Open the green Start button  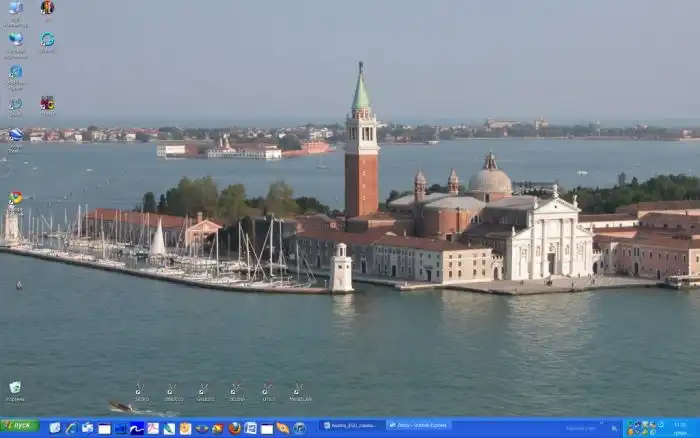click(19, 427)
